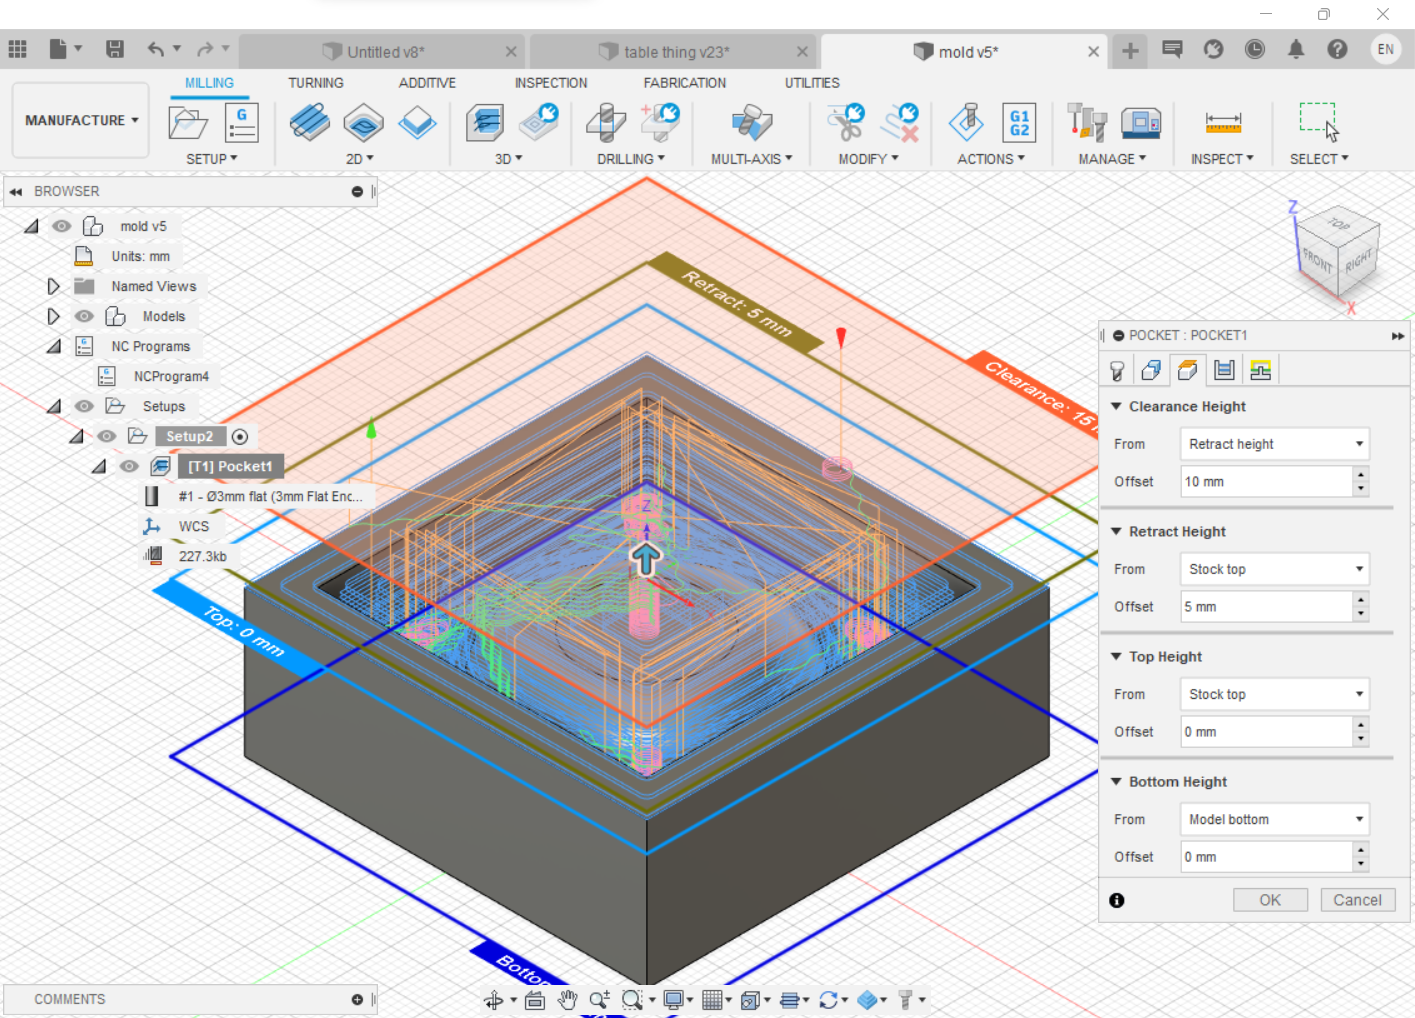Screen dimensions: 1415x1018
Task: Click the Retract Offset 5 mm field
Action: [x=1267, y=607]
